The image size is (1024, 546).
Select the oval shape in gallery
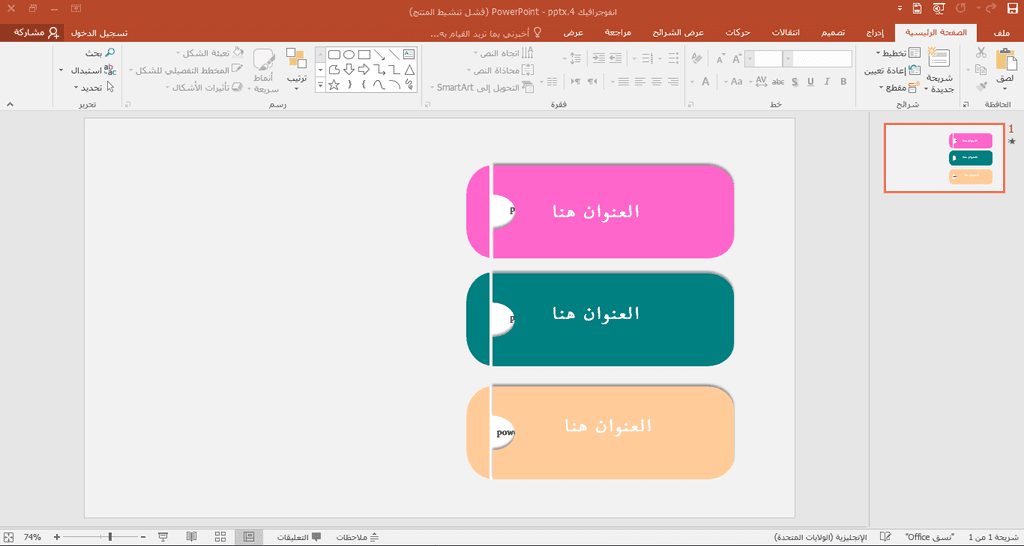tap(349, 54)
